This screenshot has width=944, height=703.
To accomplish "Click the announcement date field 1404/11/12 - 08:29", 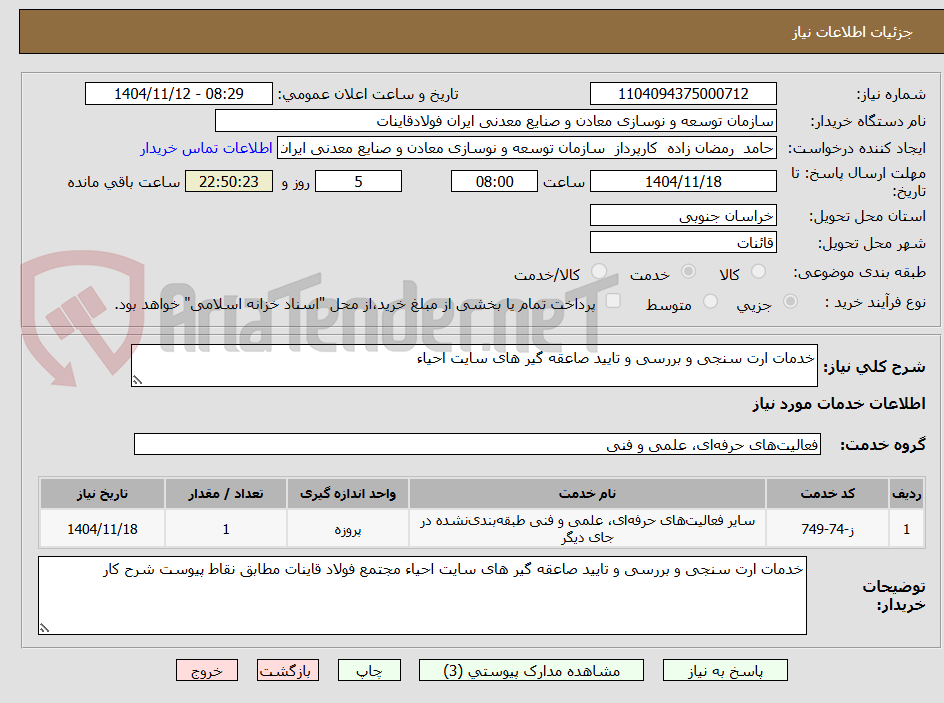I will [179, 94].
